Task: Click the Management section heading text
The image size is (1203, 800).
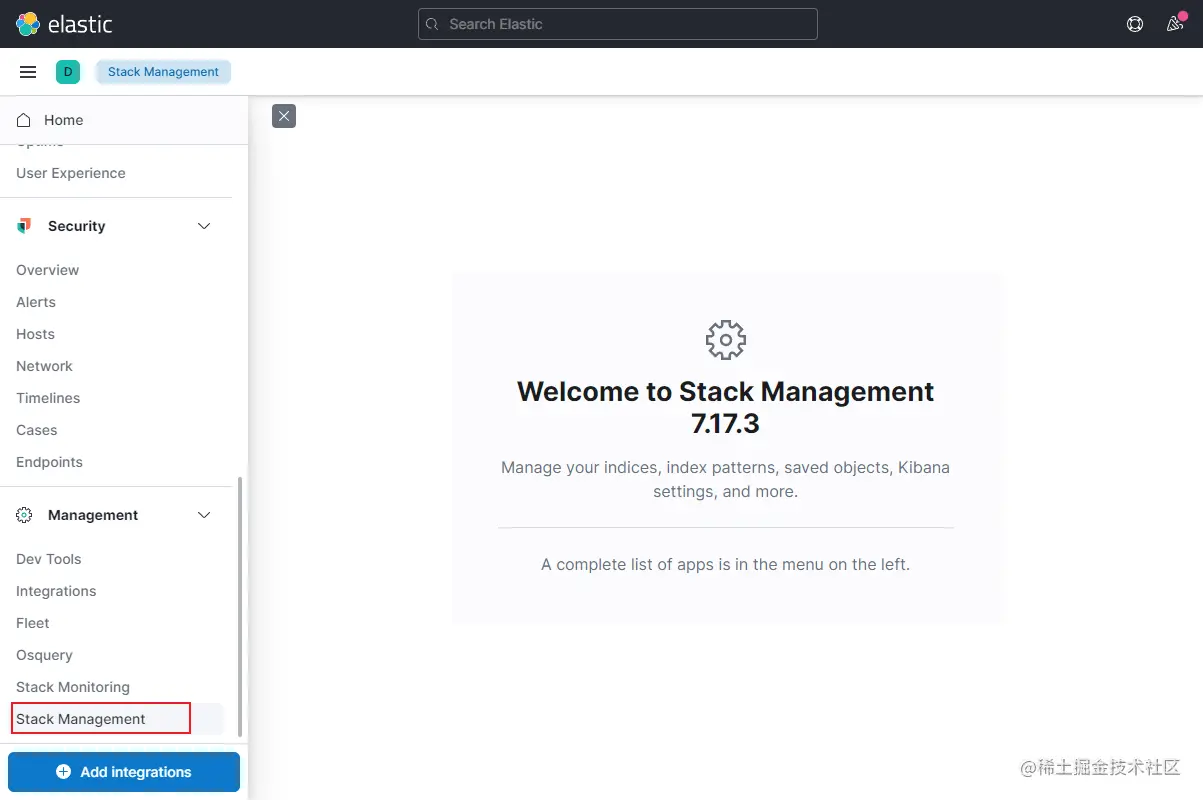Action: click(x=93, y=515)
